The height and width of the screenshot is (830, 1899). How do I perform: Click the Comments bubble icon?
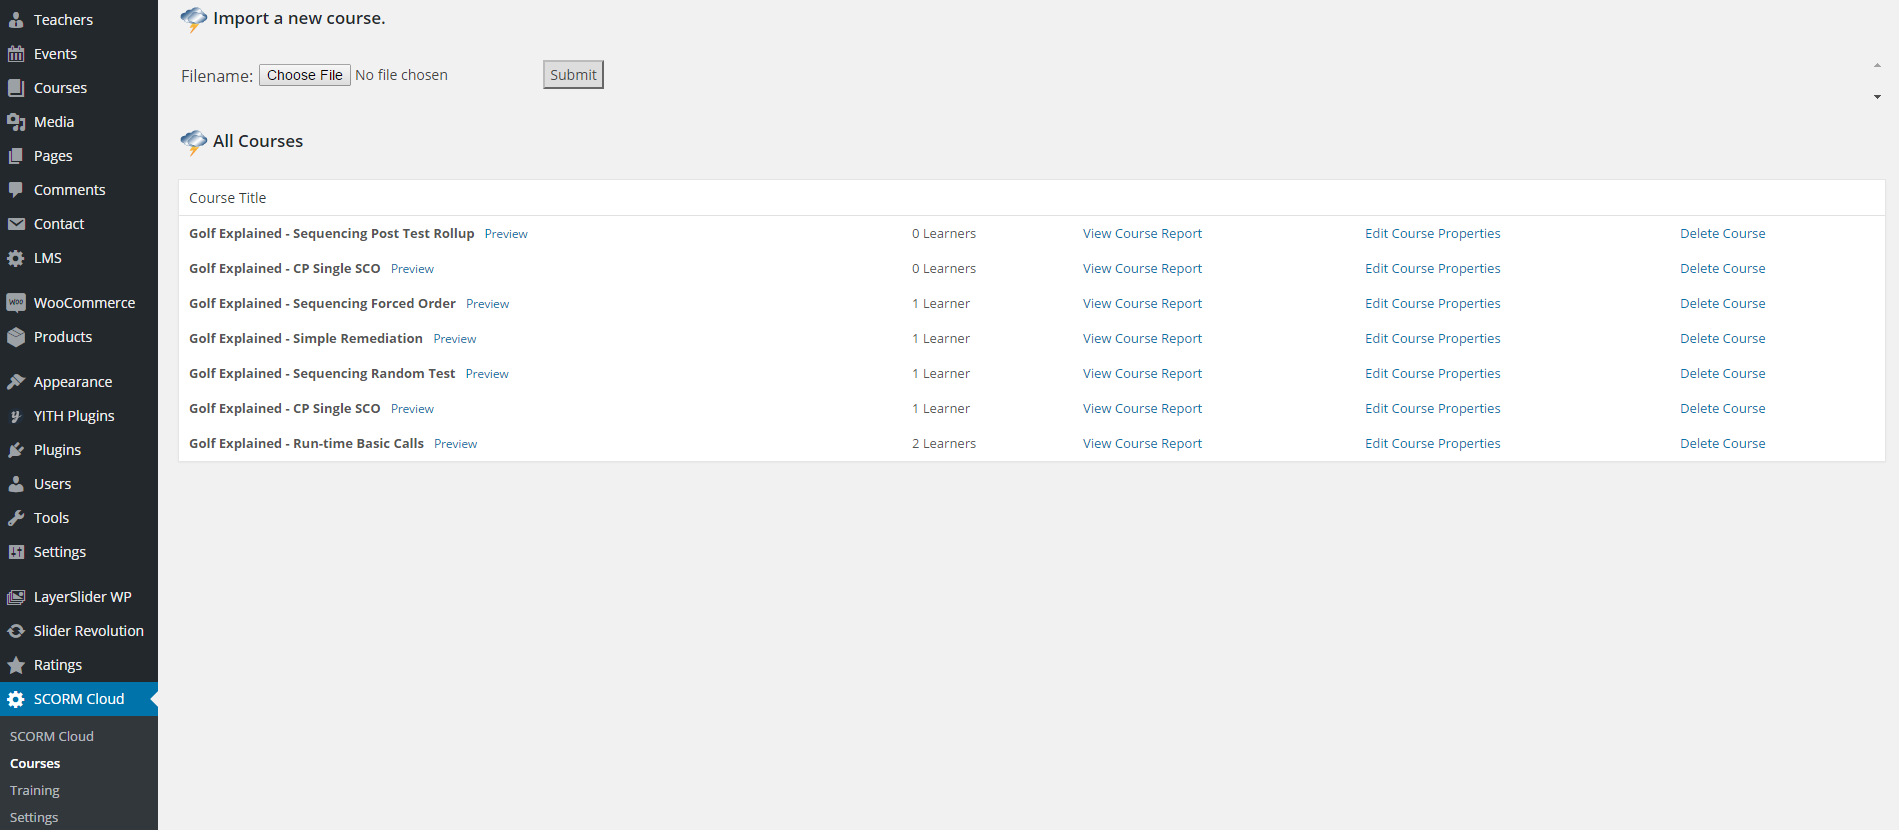click(x=16, y=190)
